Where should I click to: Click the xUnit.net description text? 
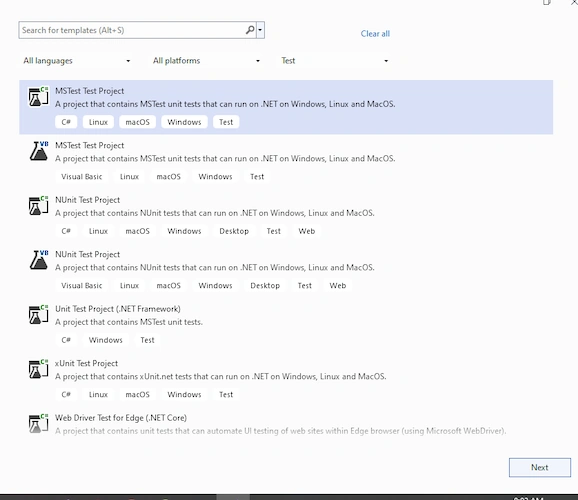[x=221, y=376]
